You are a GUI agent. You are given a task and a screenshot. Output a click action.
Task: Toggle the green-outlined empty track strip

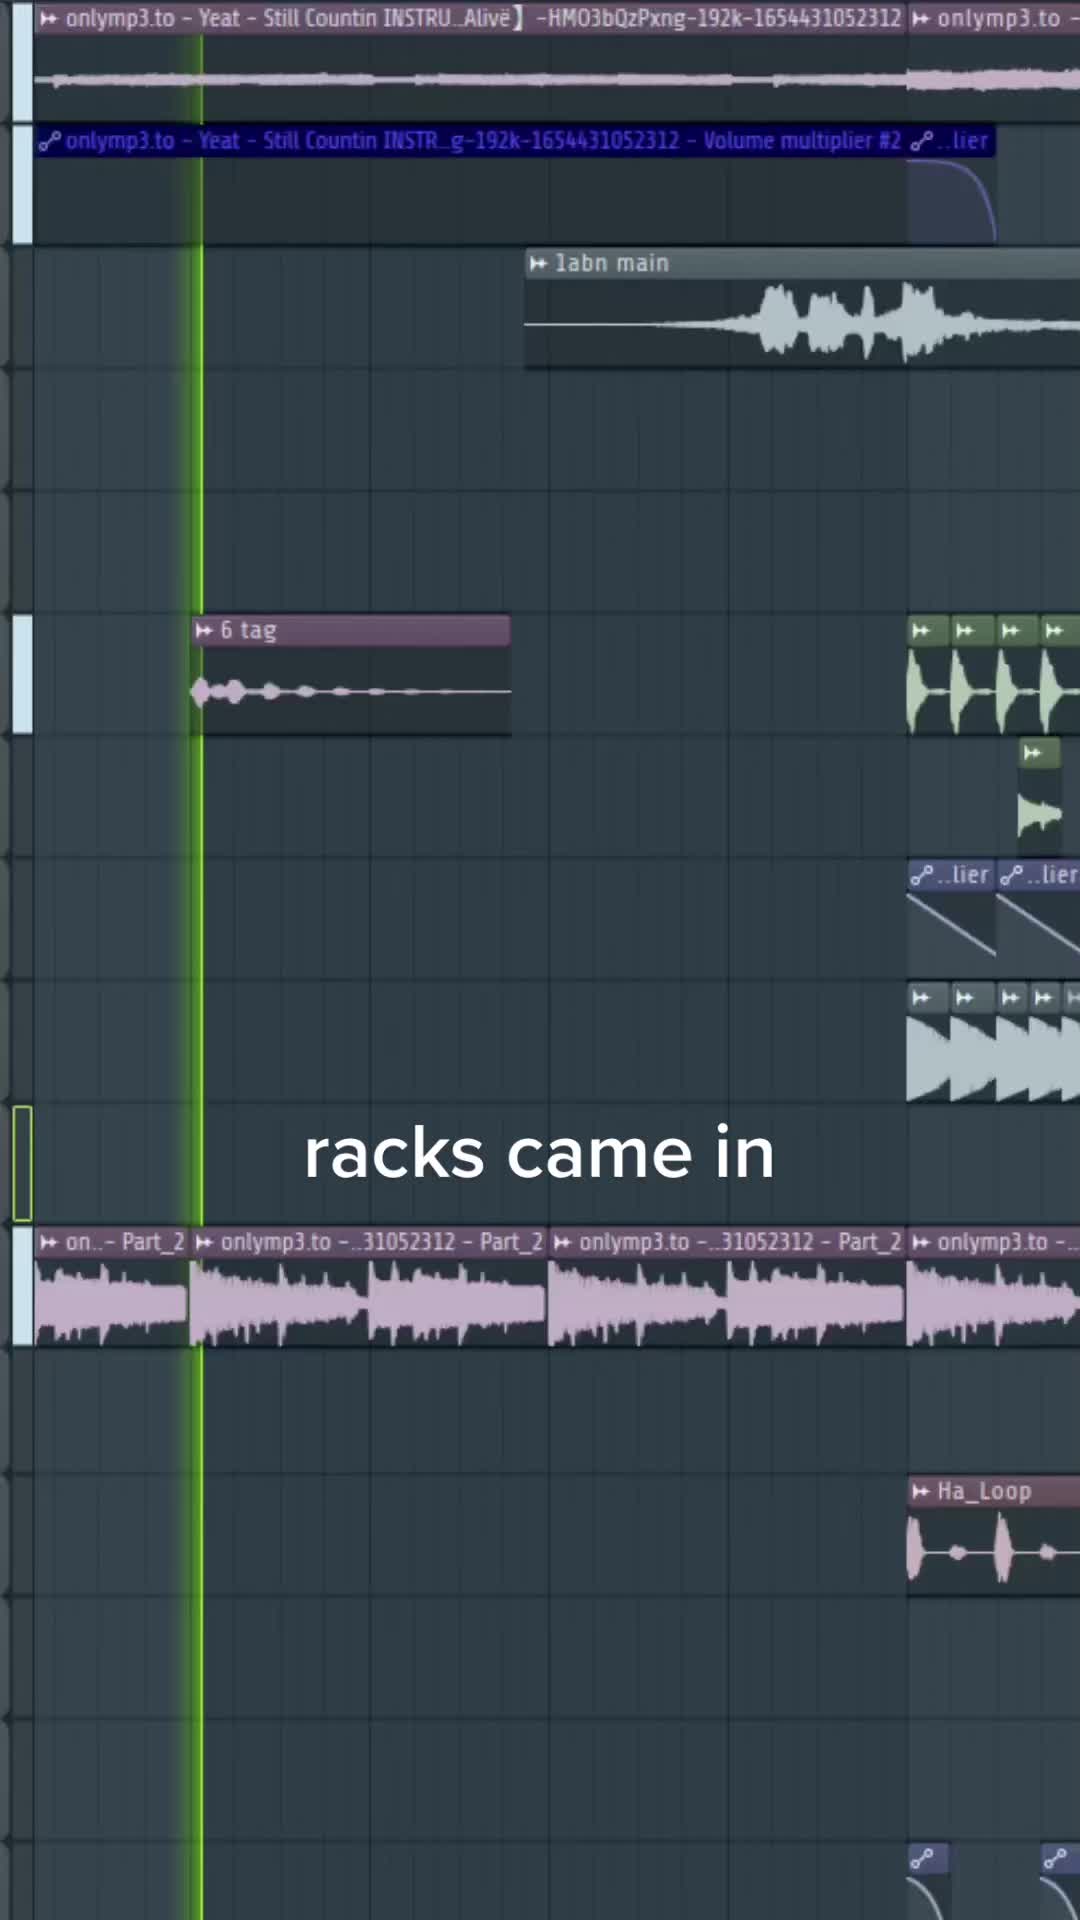pyautogui.click(x=22, y=1163)
